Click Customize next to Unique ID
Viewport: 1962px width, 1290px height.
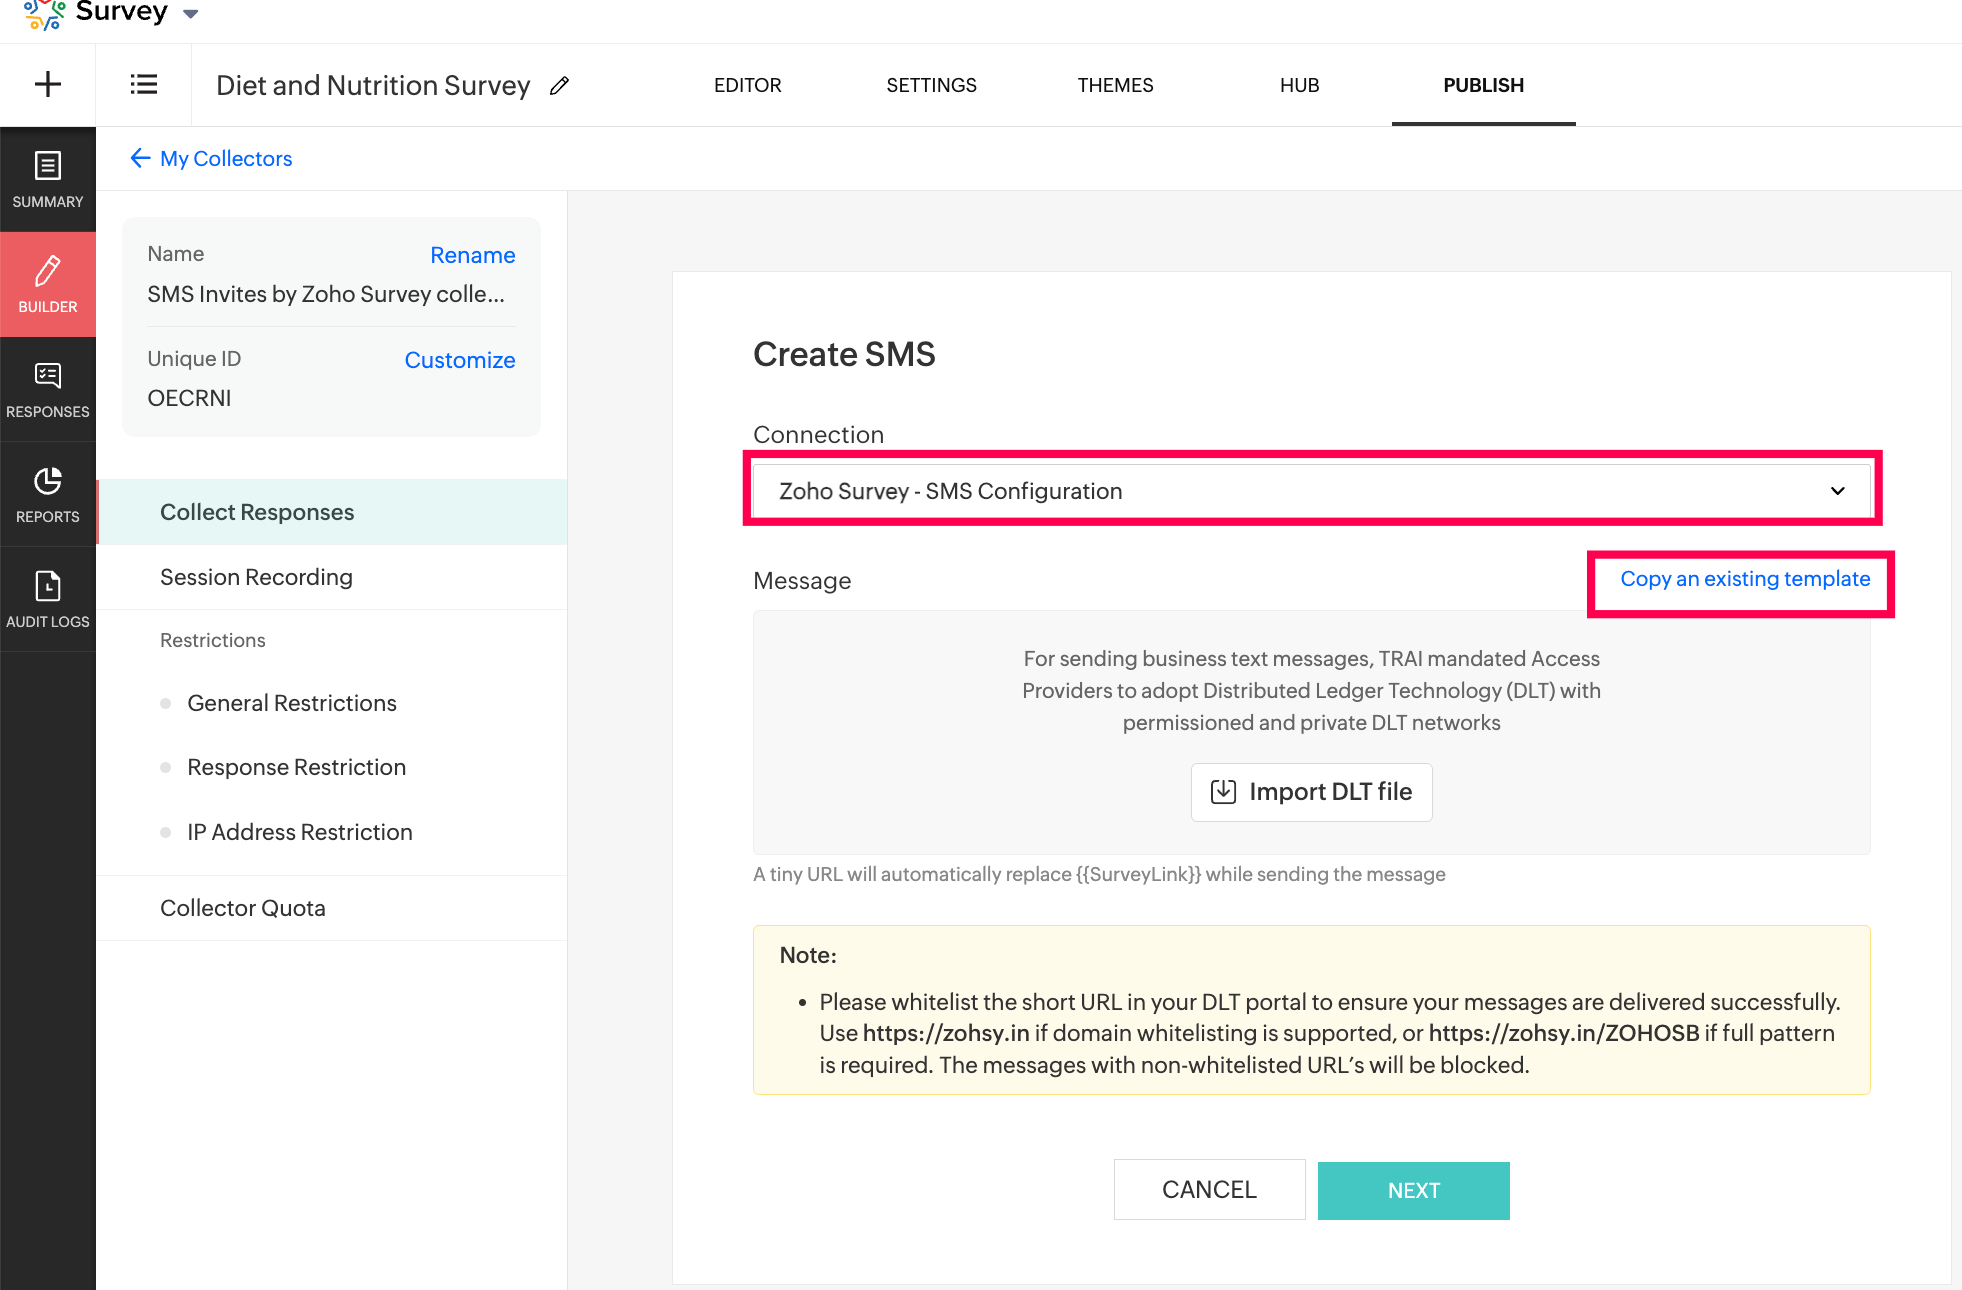coord(460,360)
